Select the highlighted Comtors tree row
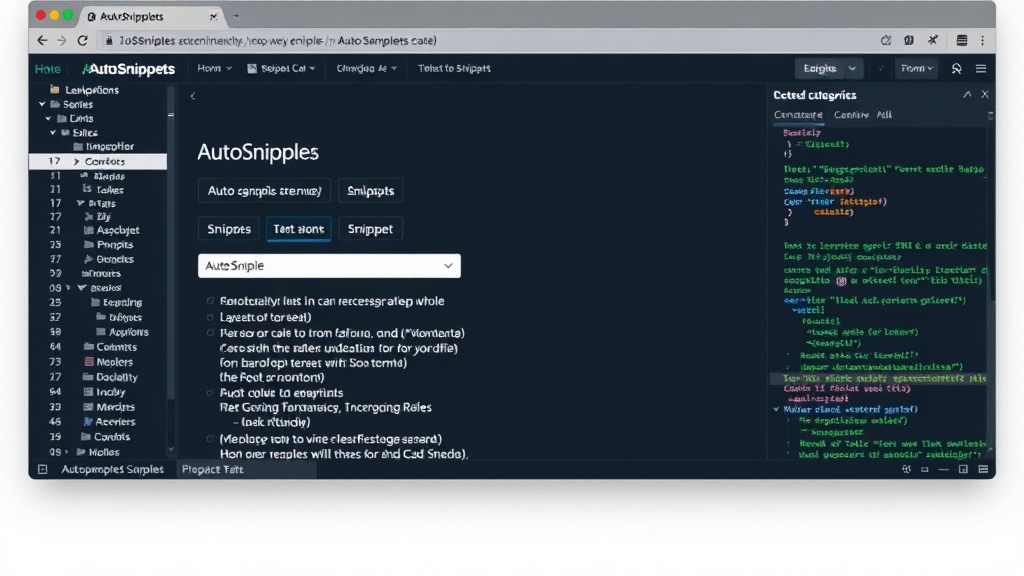Screen dimensions: 1024x576 click(98, 161)
